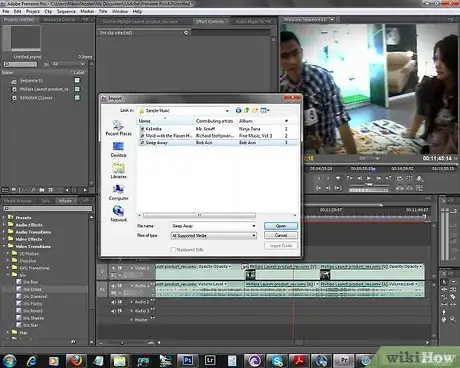The image size is (460, 368).
Task: Expand the Audio Effects folder
Action: [x=4, y=225]
